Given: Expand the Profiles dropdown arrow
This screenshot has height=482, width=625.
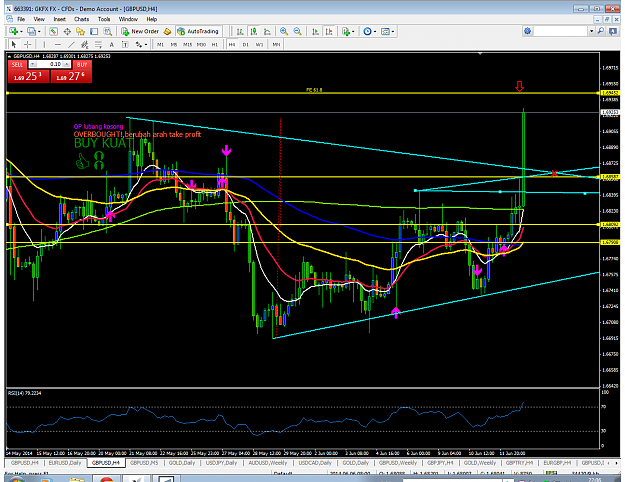Looking at the screenshot, I should click(x=39, y=31).
